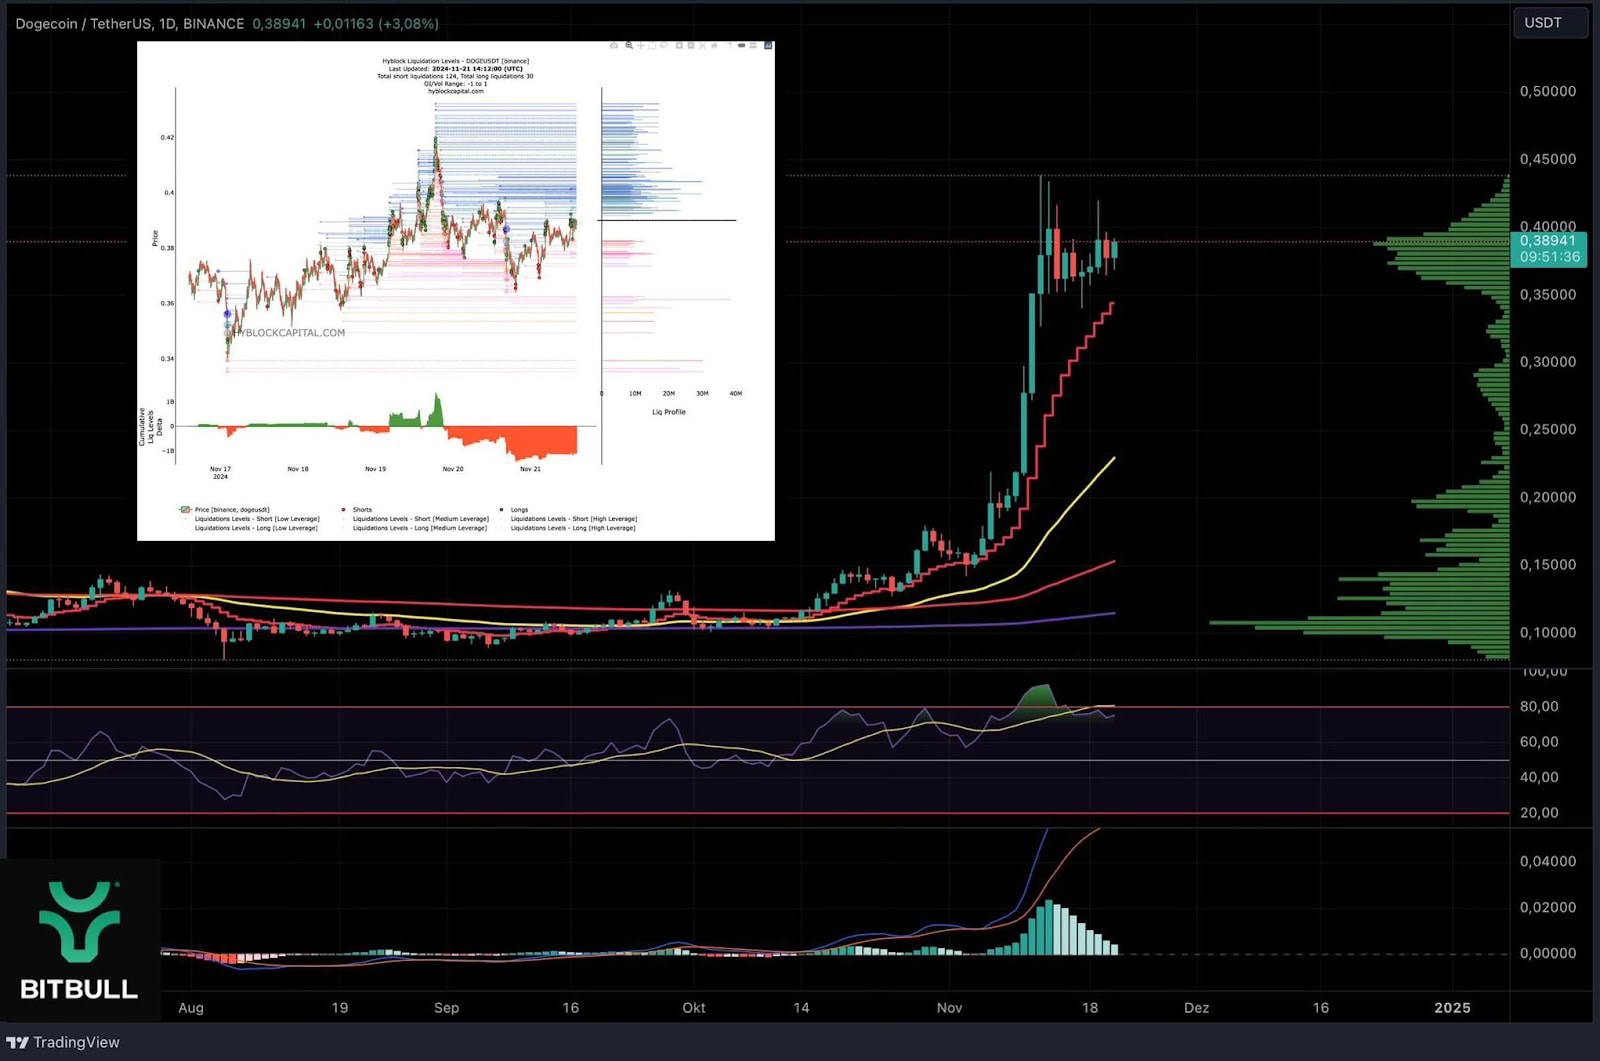Click the 0,50000 price axis label

click(x=1548, y=91)
